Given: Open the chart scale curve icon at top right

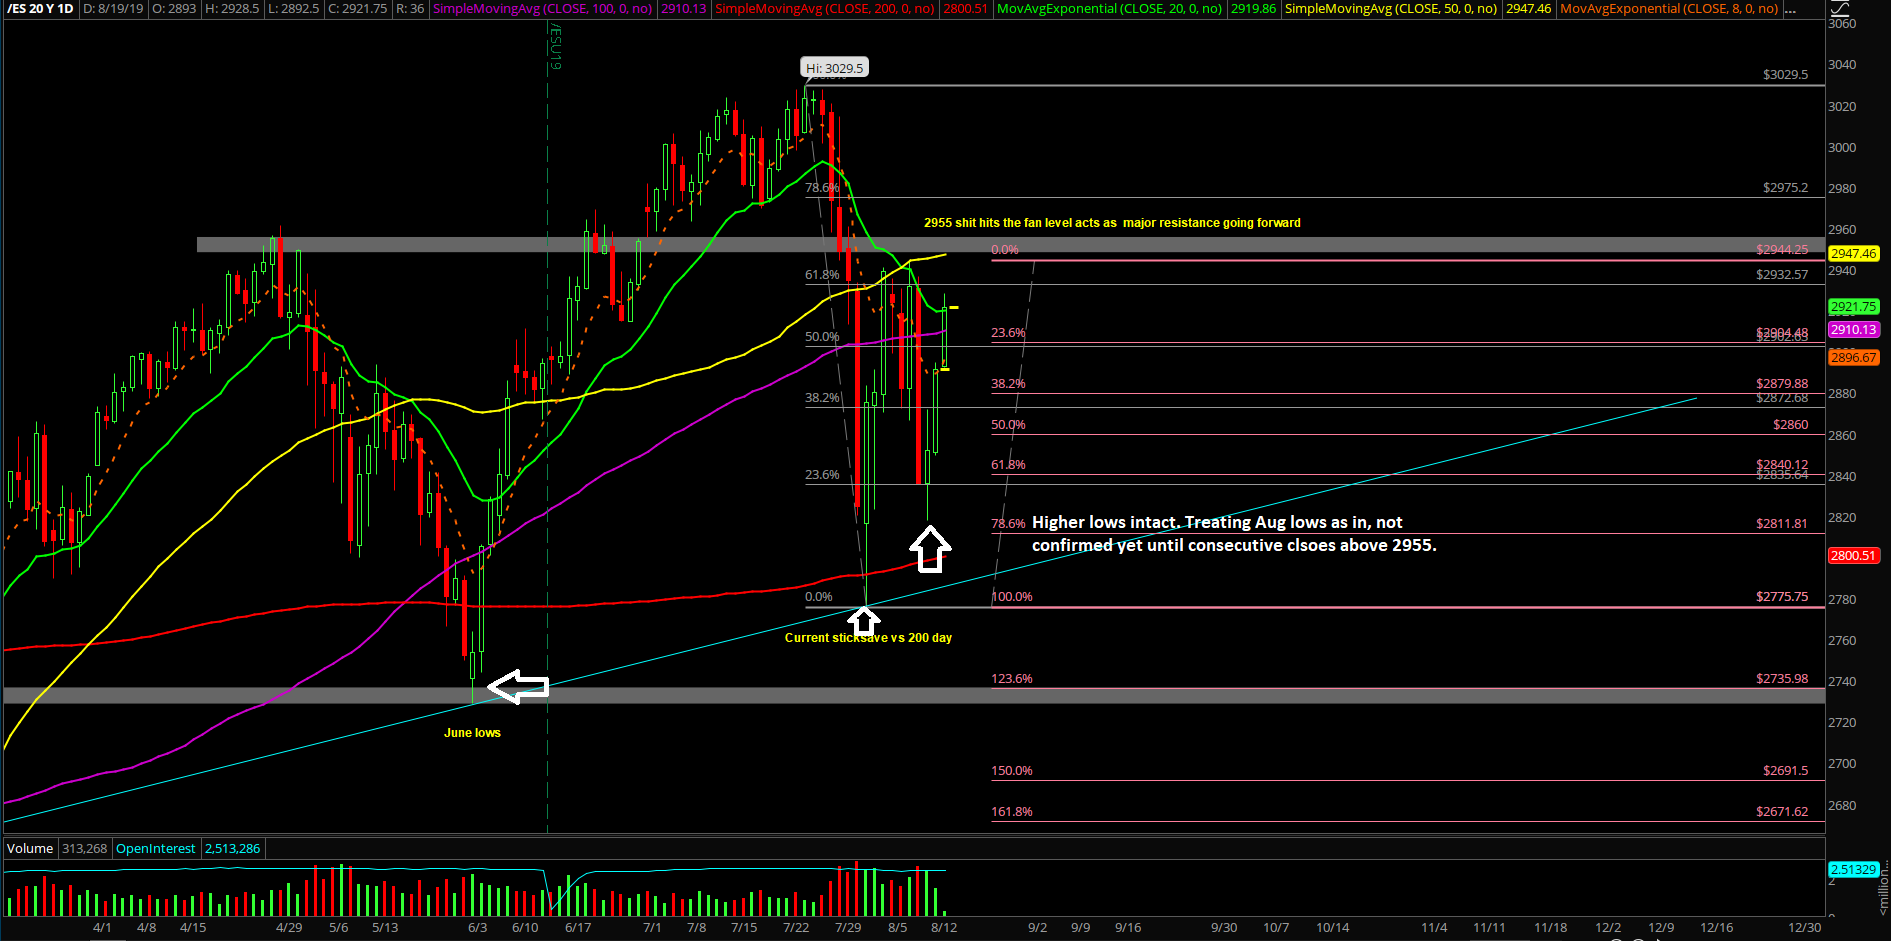Looking at the screenshot, I should [x=1839, y=8].
